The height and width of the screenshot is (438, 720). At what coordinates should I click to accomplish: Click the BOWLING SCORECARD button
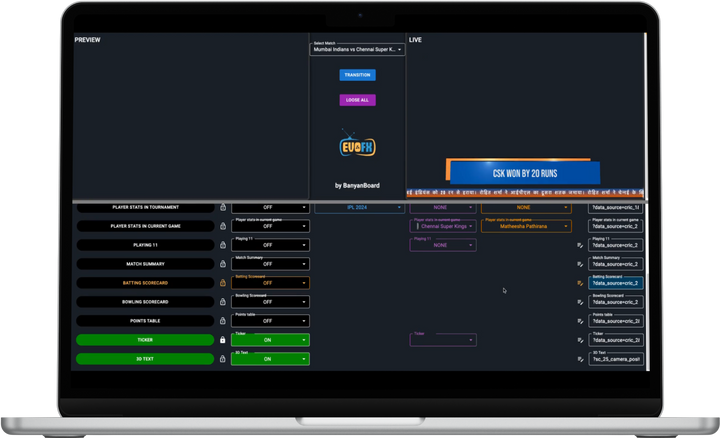click(x=145, y=302)
